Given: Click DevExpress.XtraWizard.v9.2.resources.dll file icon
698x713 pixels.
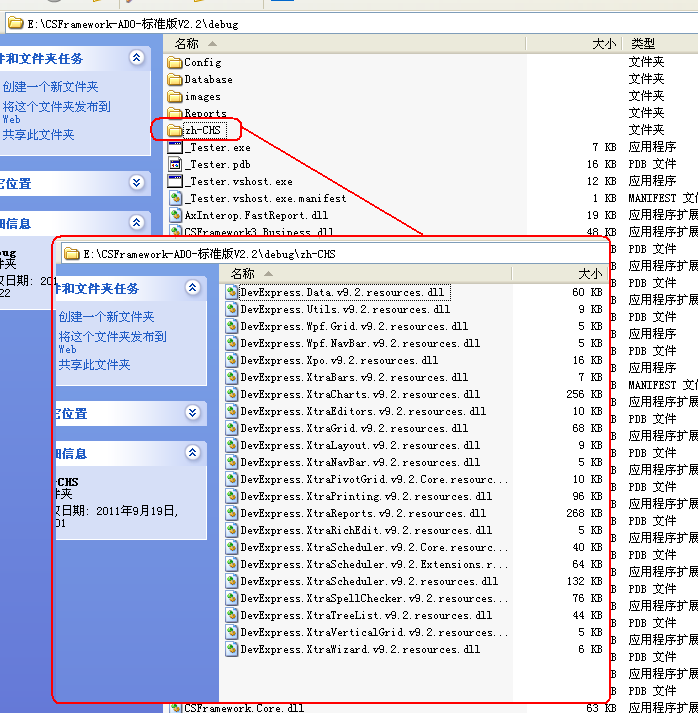Looking at the screenshot, I should (x=232, y=650).
